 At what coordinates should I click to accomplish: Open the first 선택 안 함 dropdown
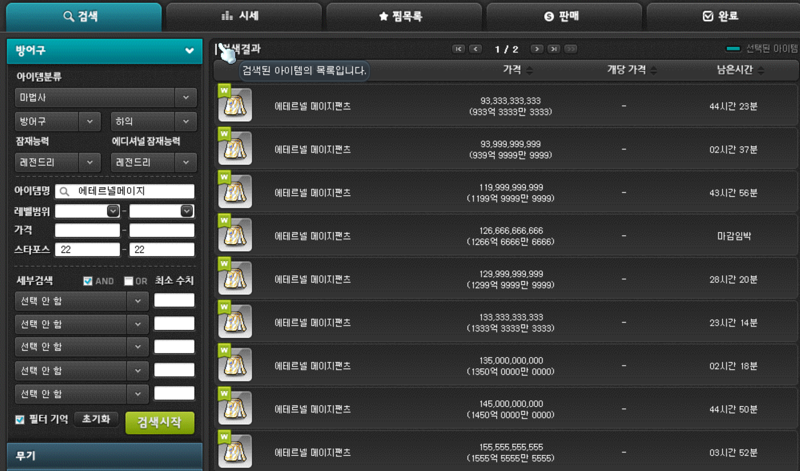[x=82, y=301]
